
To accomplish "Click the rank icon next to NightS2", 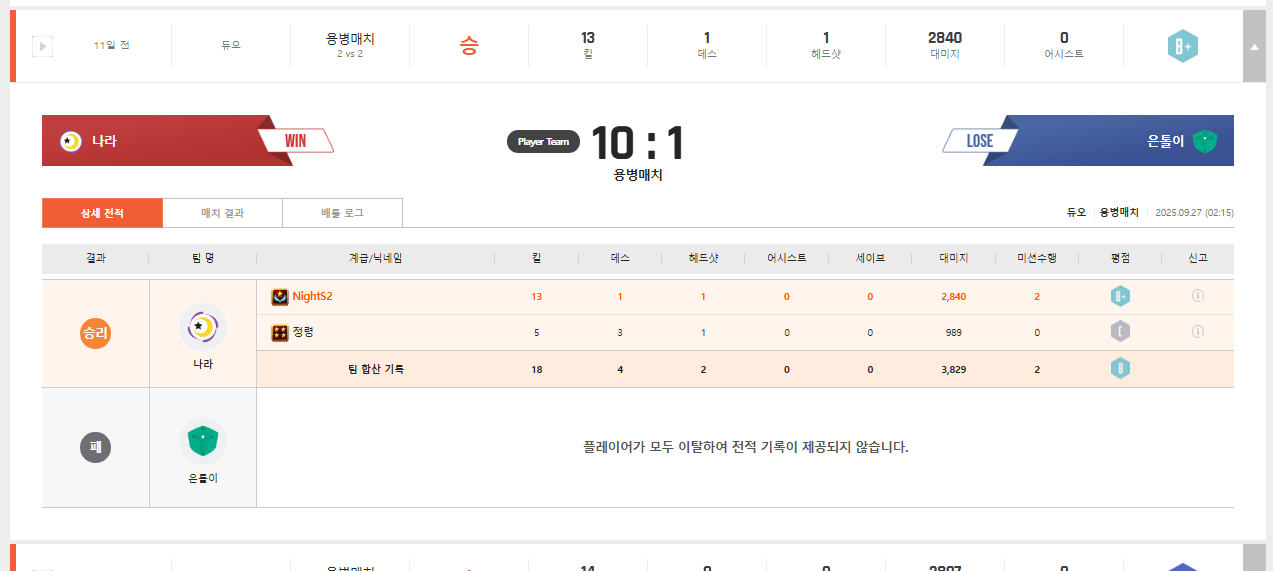I will 280,297.
